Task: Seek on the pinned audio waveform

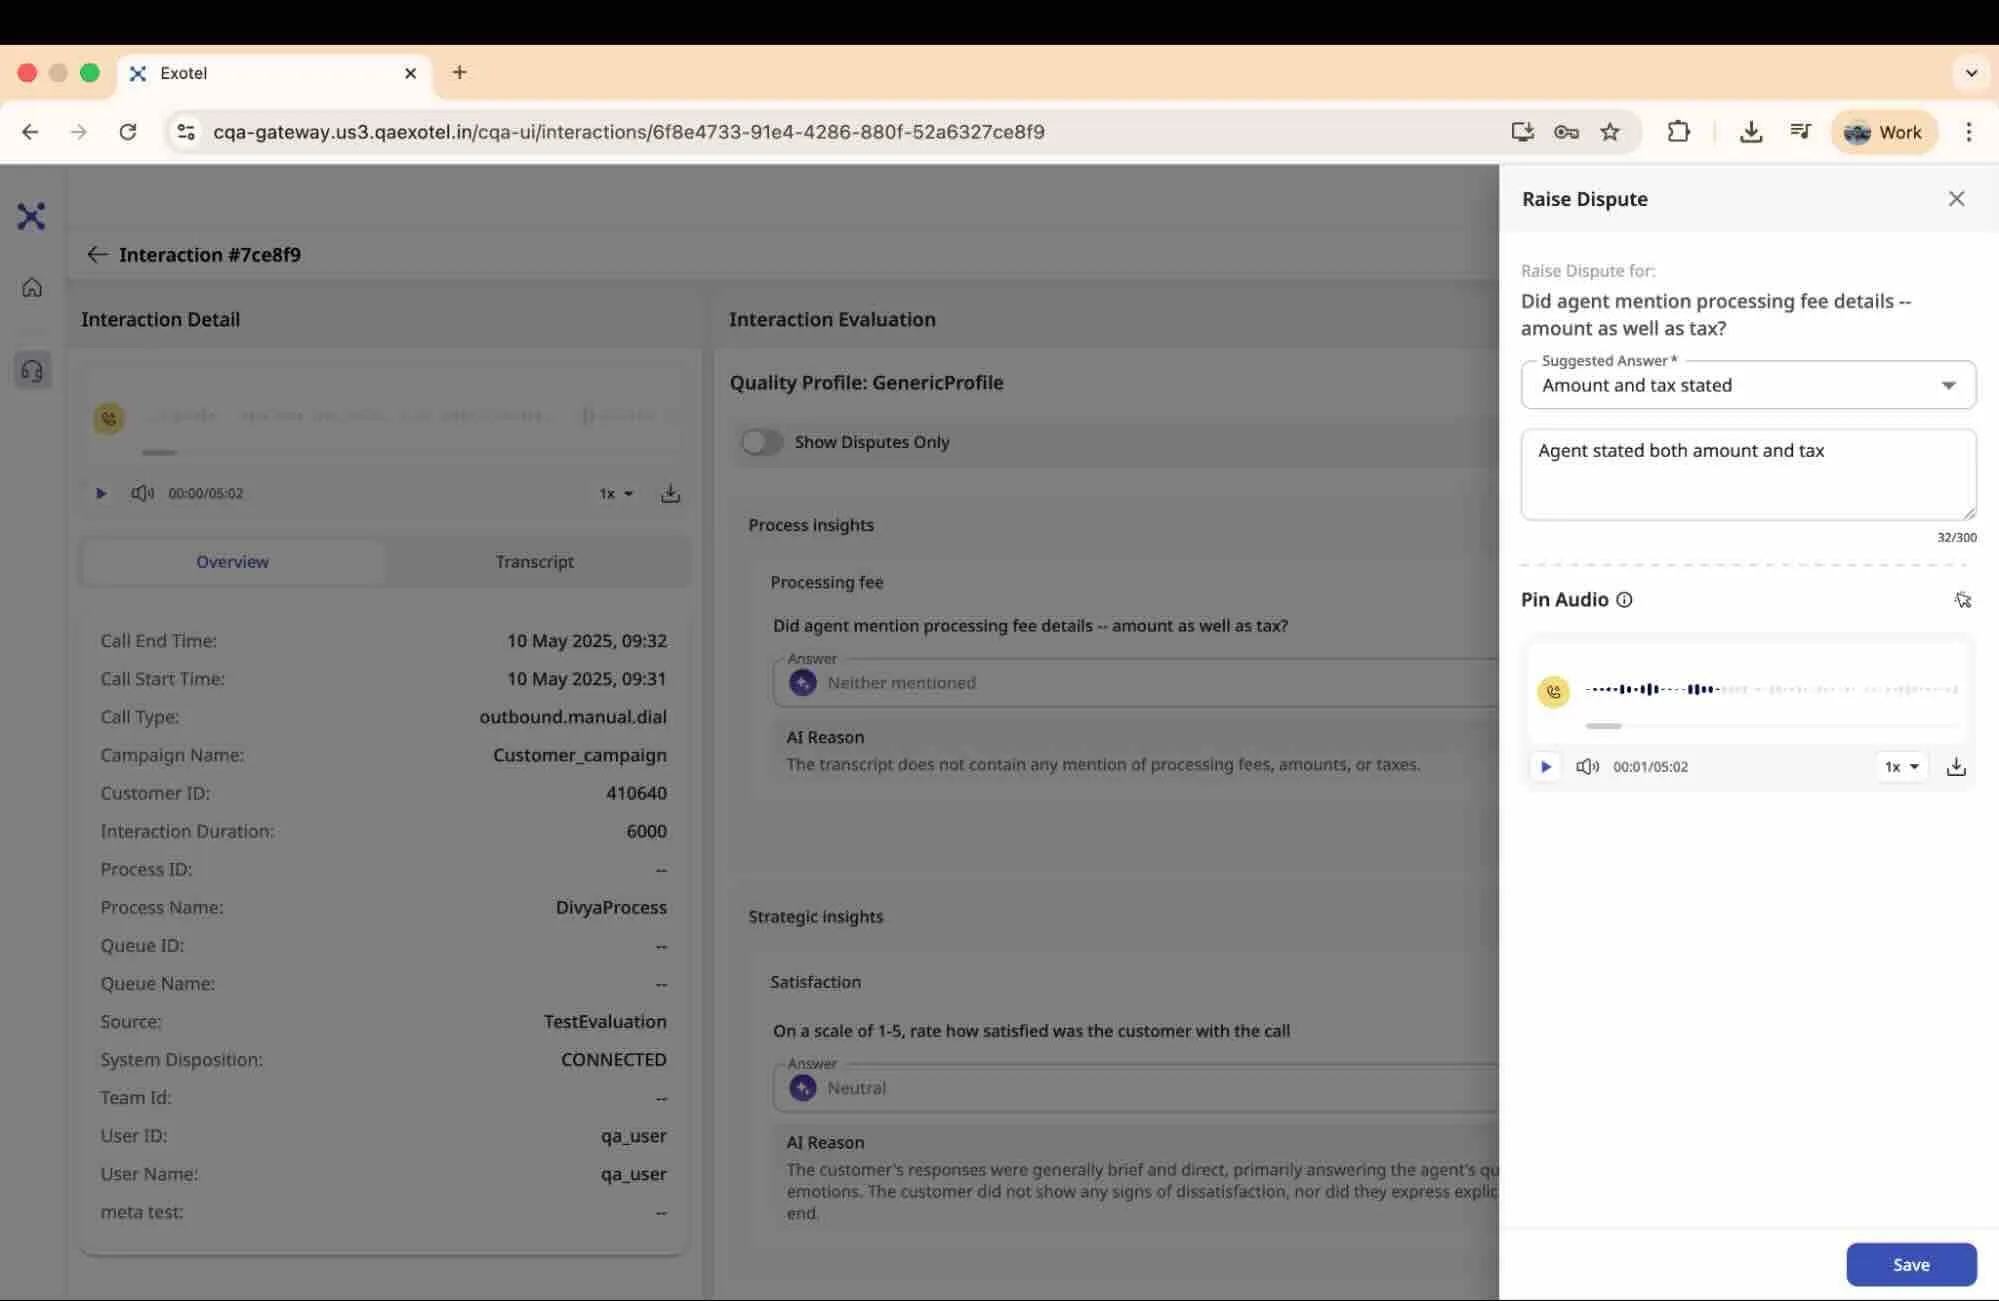Action: point(1771,689)
